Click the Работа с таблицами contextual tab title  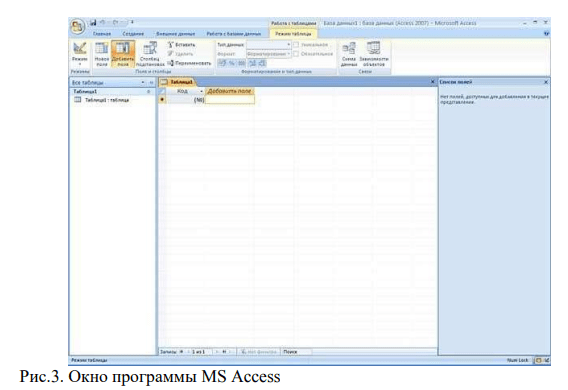pyautogui.click(x=293, y=23)
